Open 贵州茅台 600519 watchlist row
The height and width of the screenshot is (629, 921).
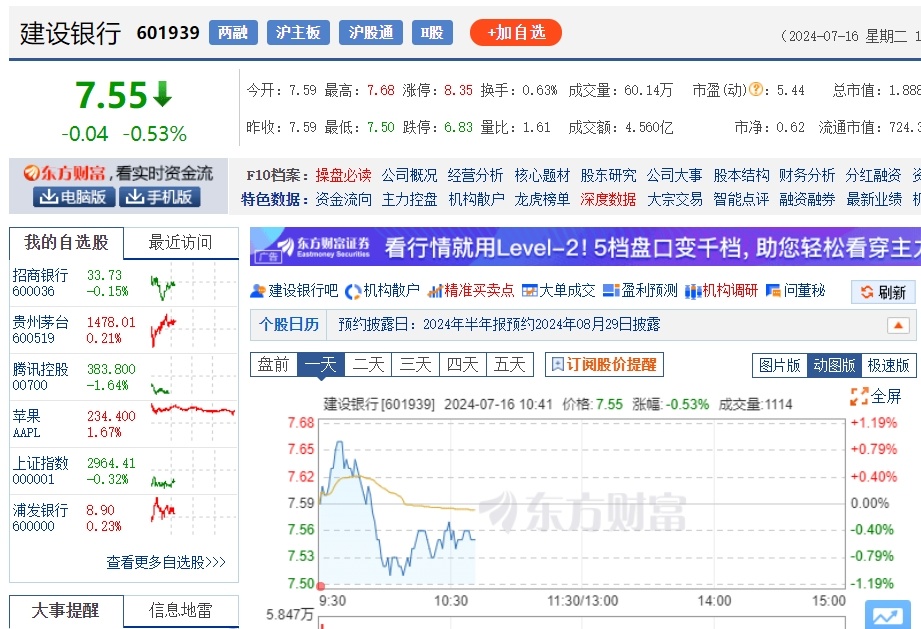(x=123, y=330)
